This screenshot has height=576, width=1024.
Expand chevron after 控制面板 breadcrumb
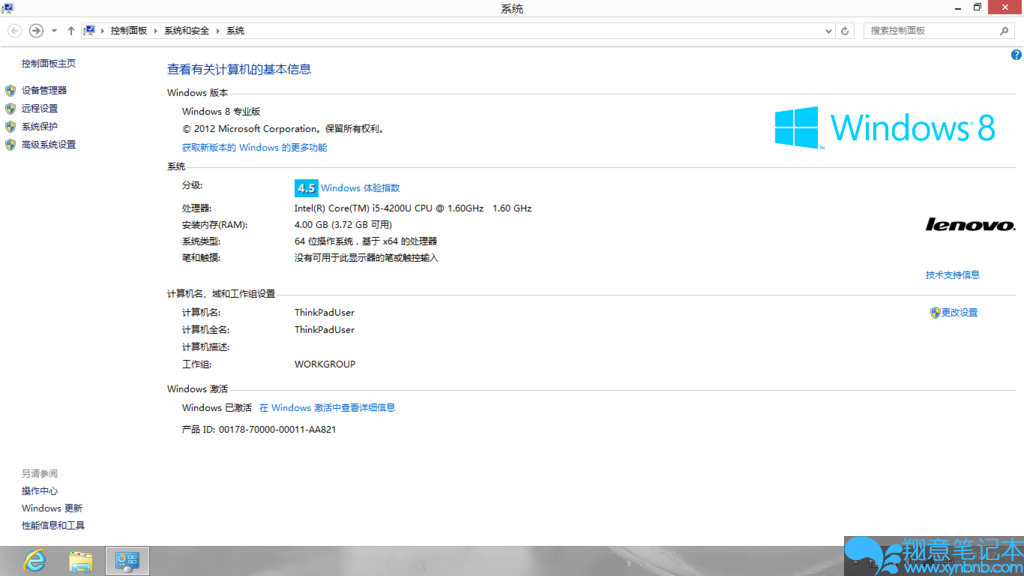coord(155,31)
